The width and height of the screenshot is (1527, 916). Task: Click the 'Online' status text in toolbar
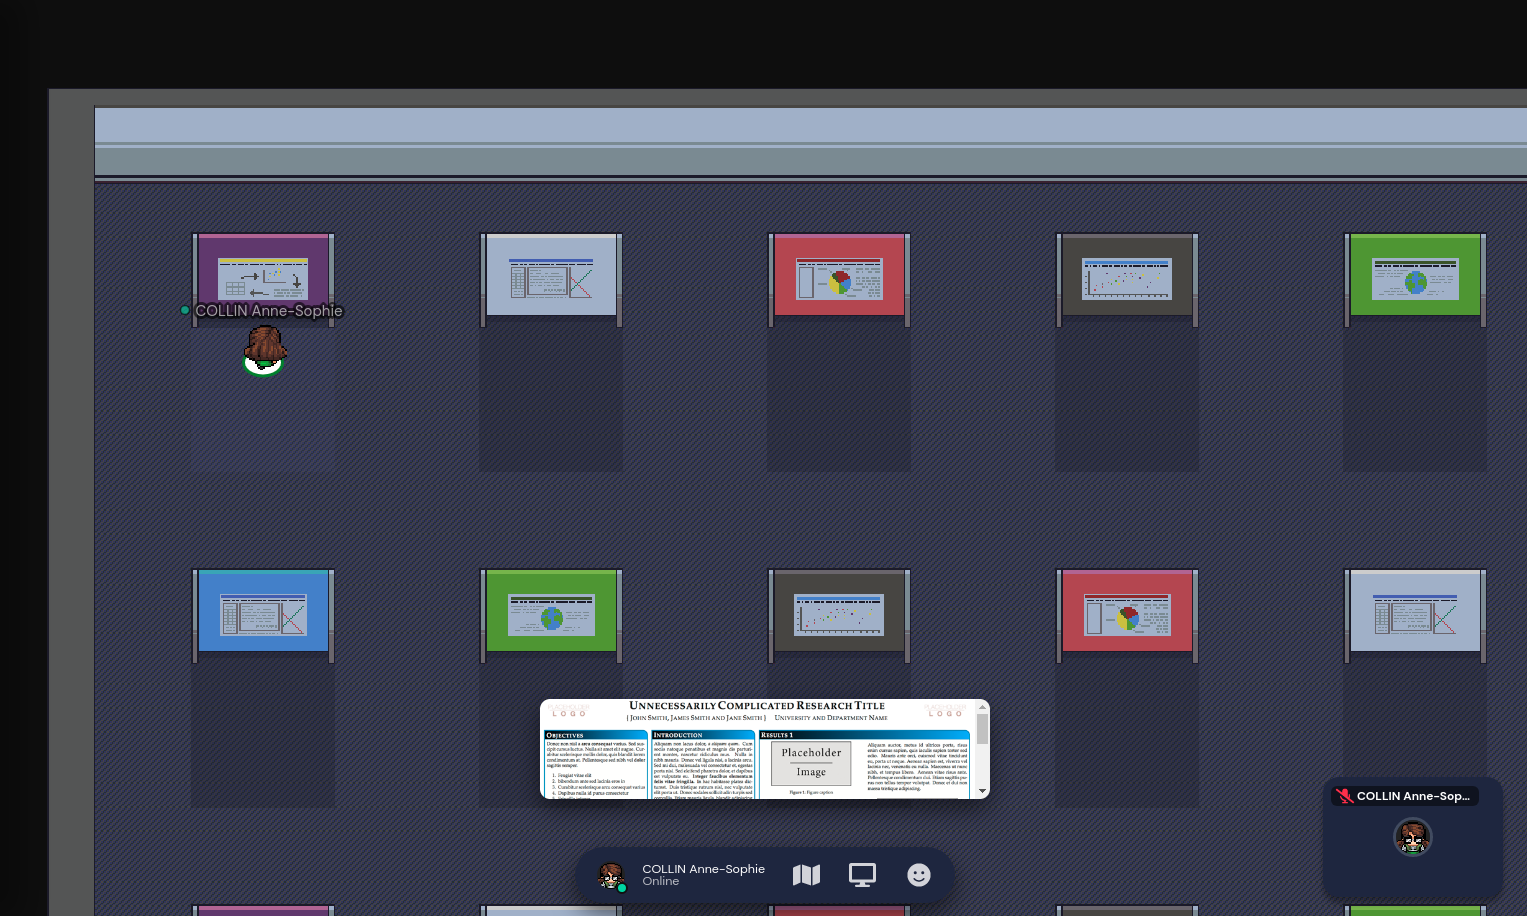[x=661, y=882]
